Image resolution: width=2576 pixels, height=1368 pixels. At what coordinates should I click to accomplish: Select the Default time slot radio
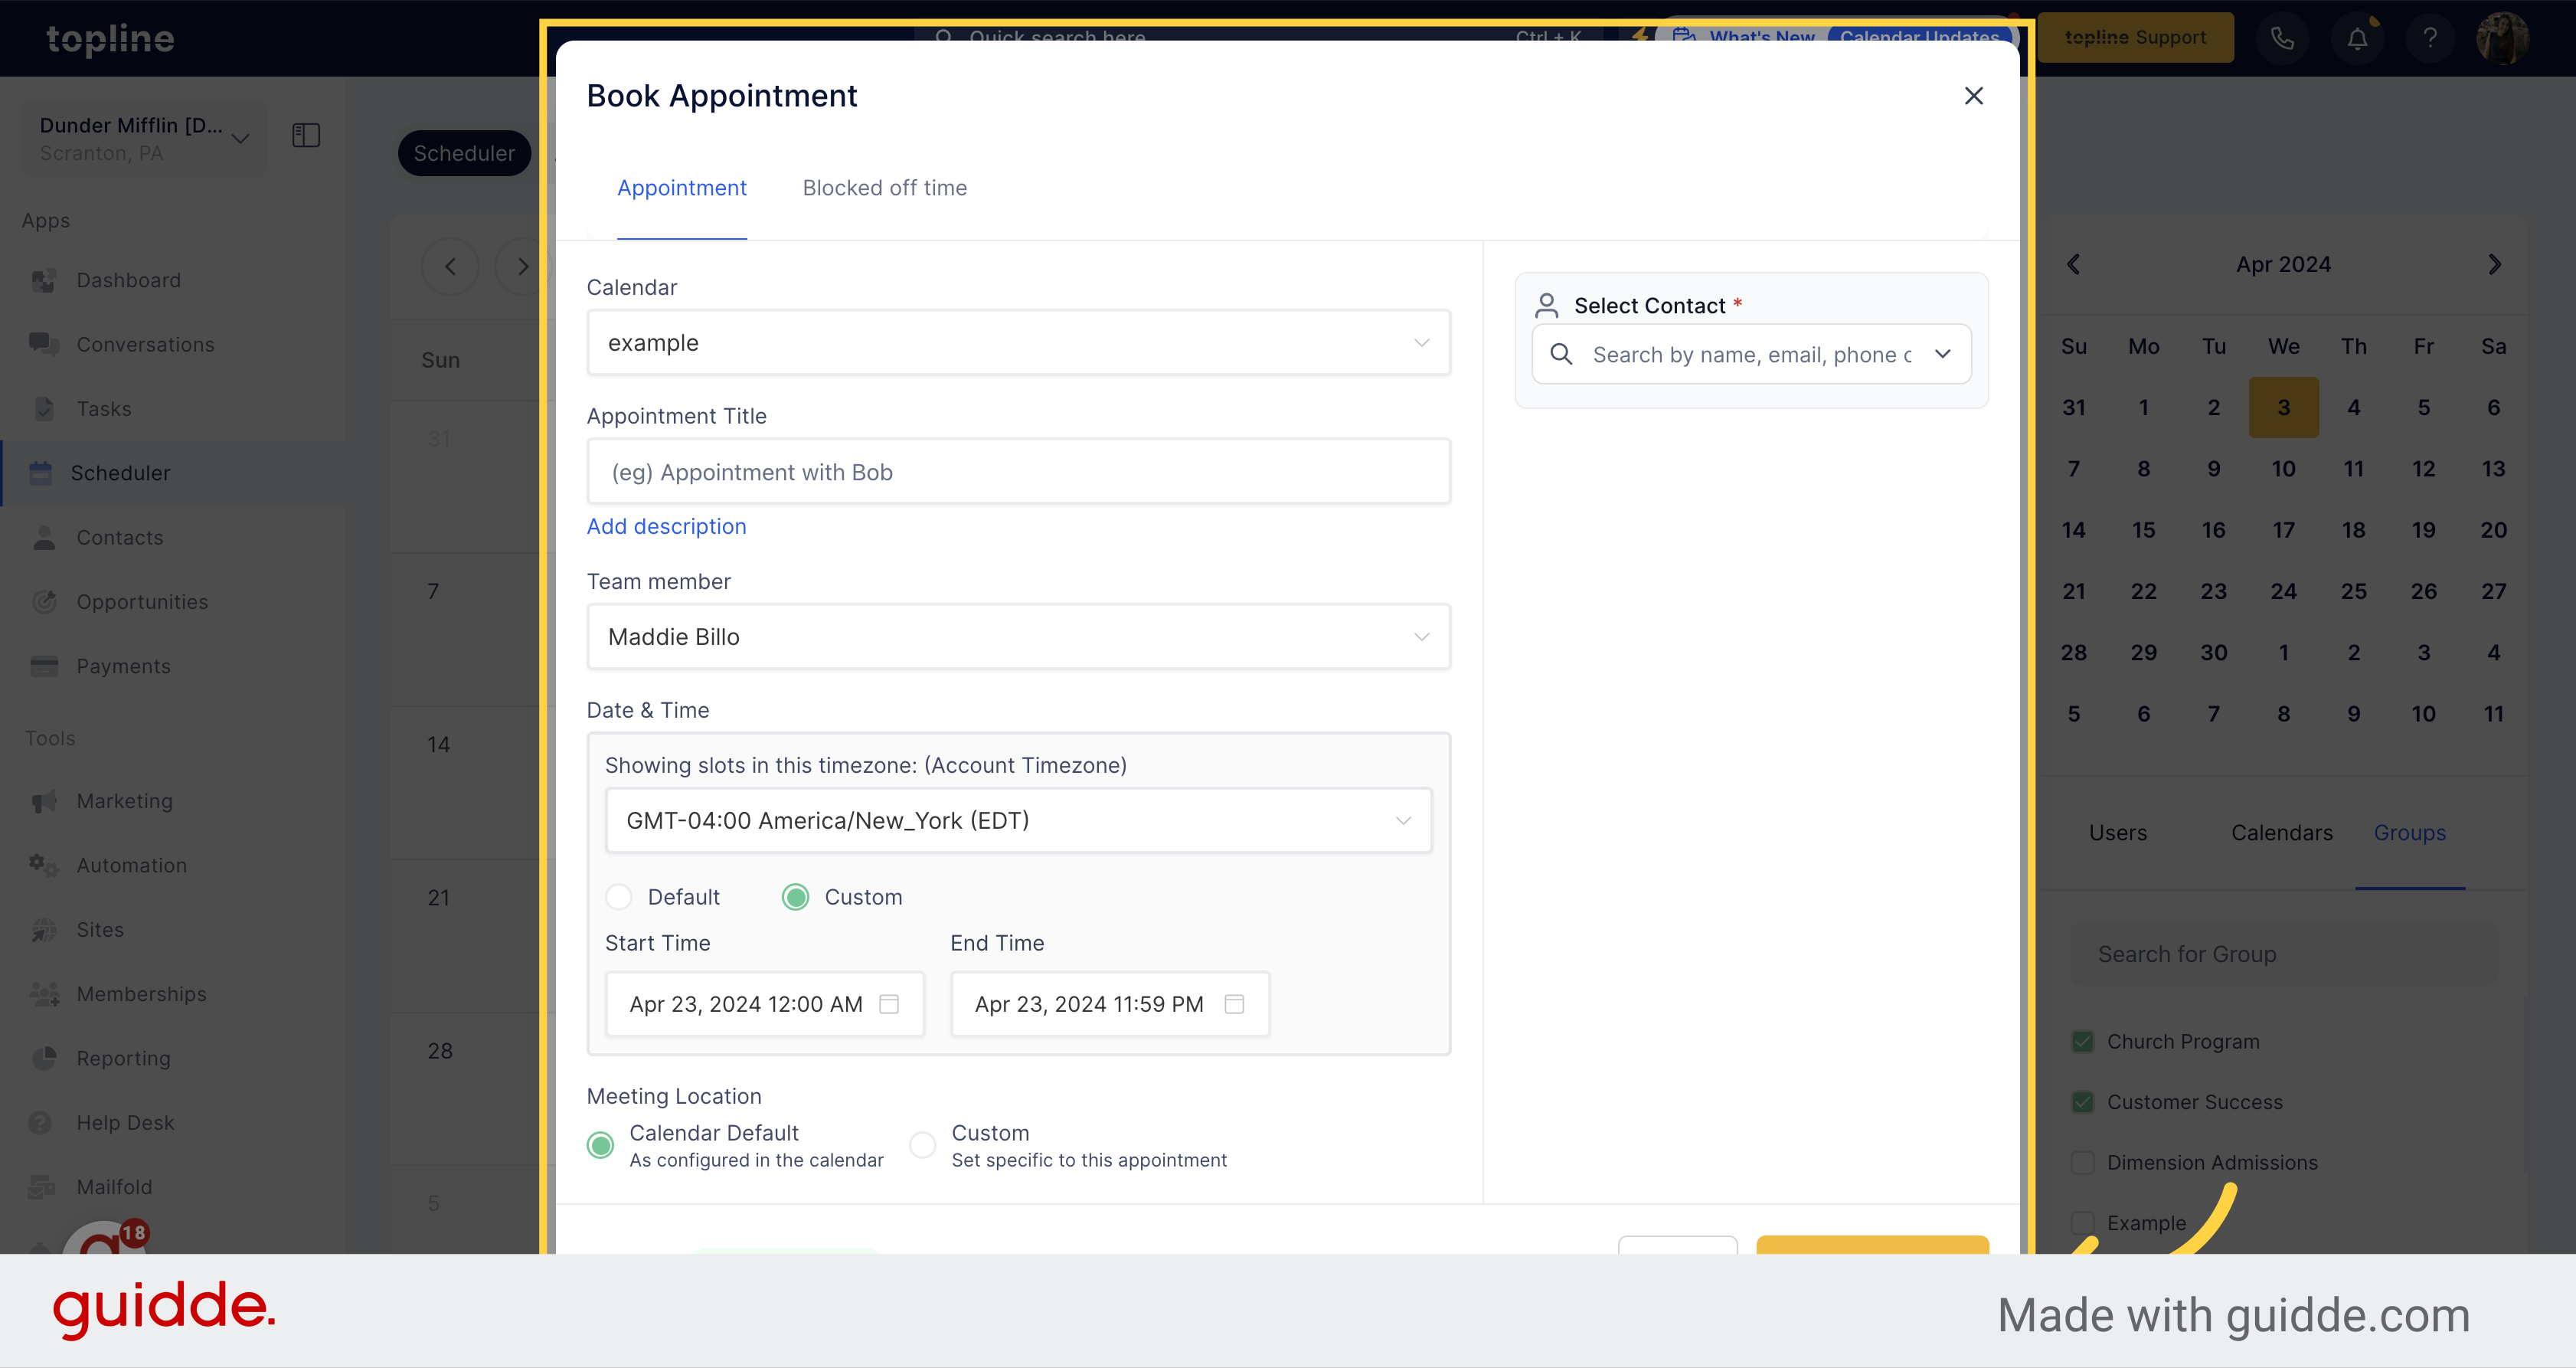pos(619,898)
